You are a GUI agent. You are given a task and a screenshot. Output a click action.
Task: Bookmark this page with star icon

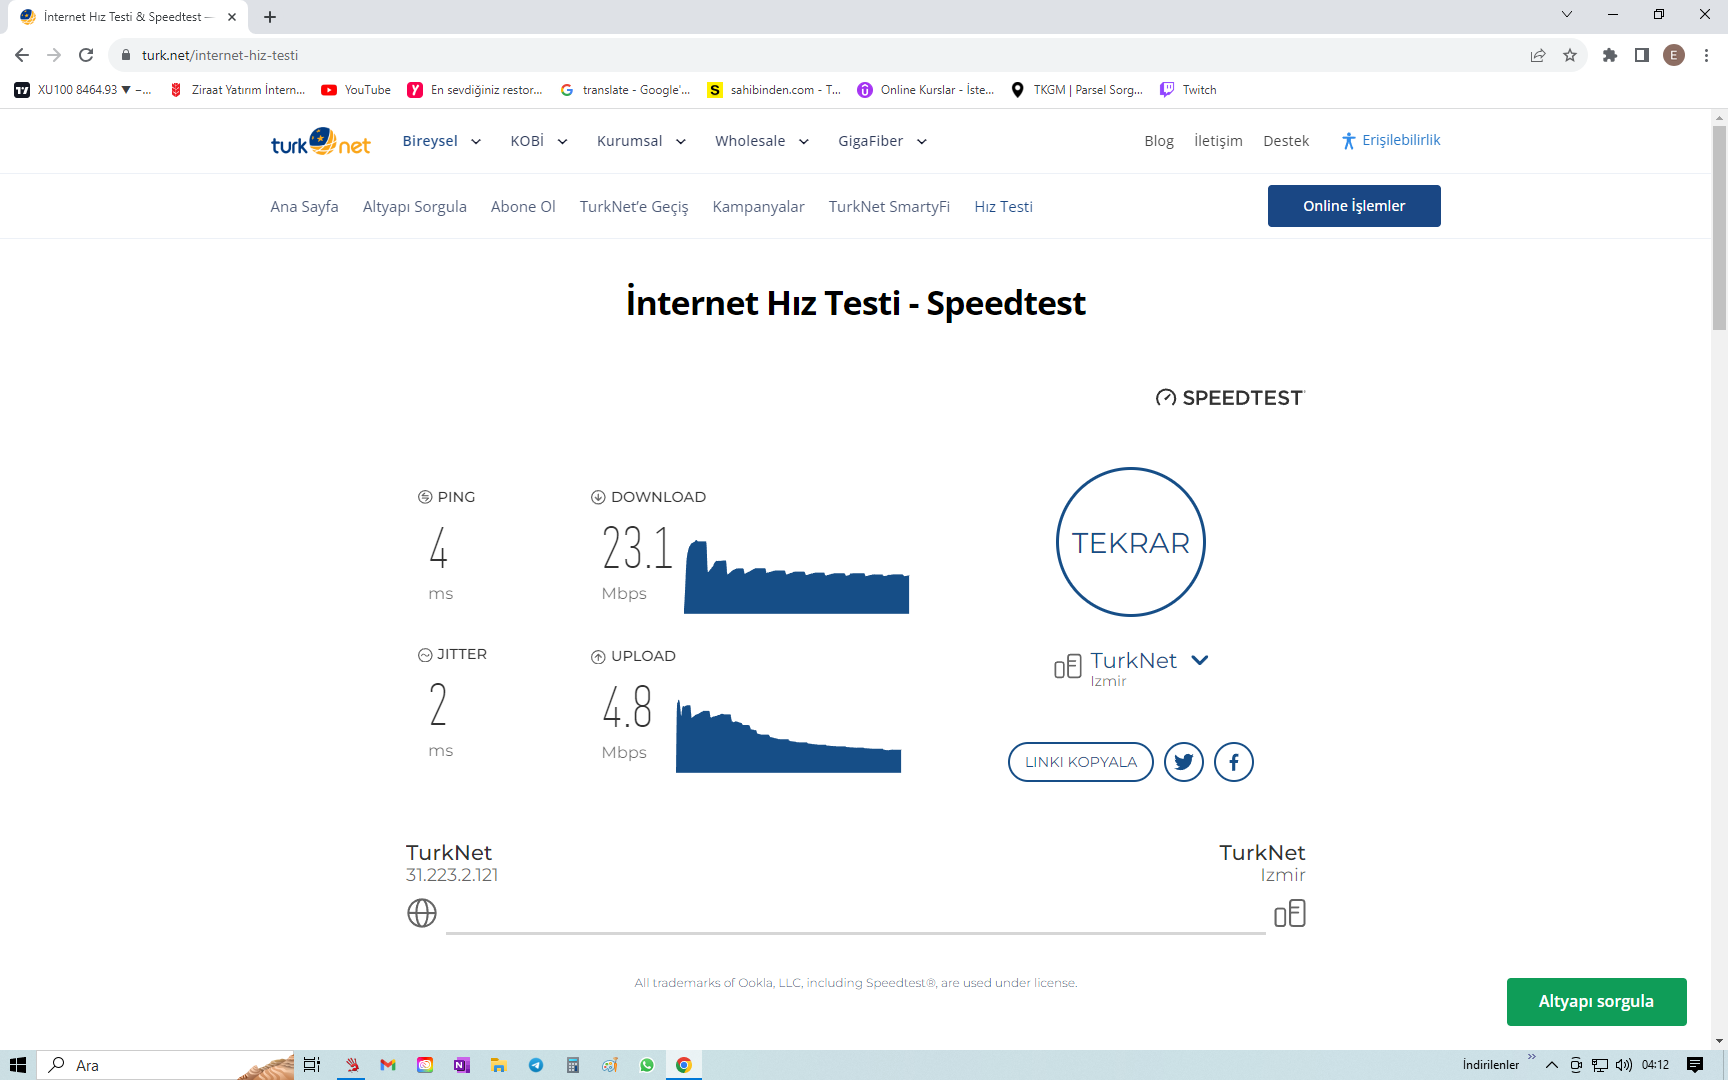pyautogui.click(x=1570, y=55)
